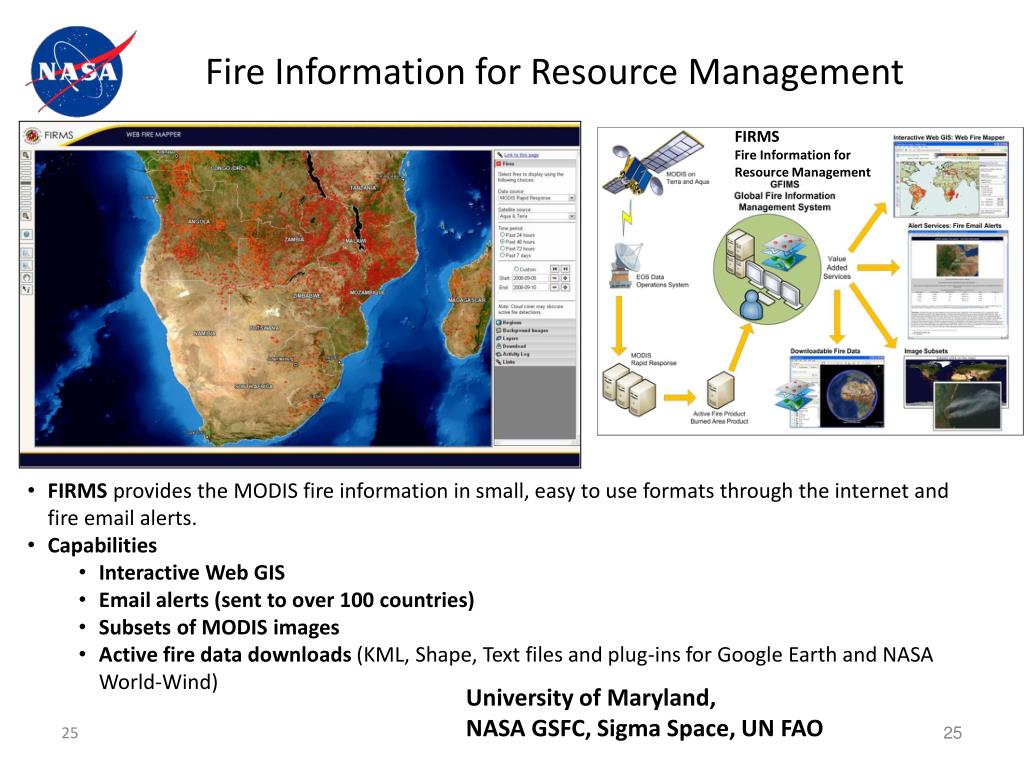Click the WEB FIRE MAPPER header title
This screenshot has width=1024, height=768.
(x=153, y=135)
